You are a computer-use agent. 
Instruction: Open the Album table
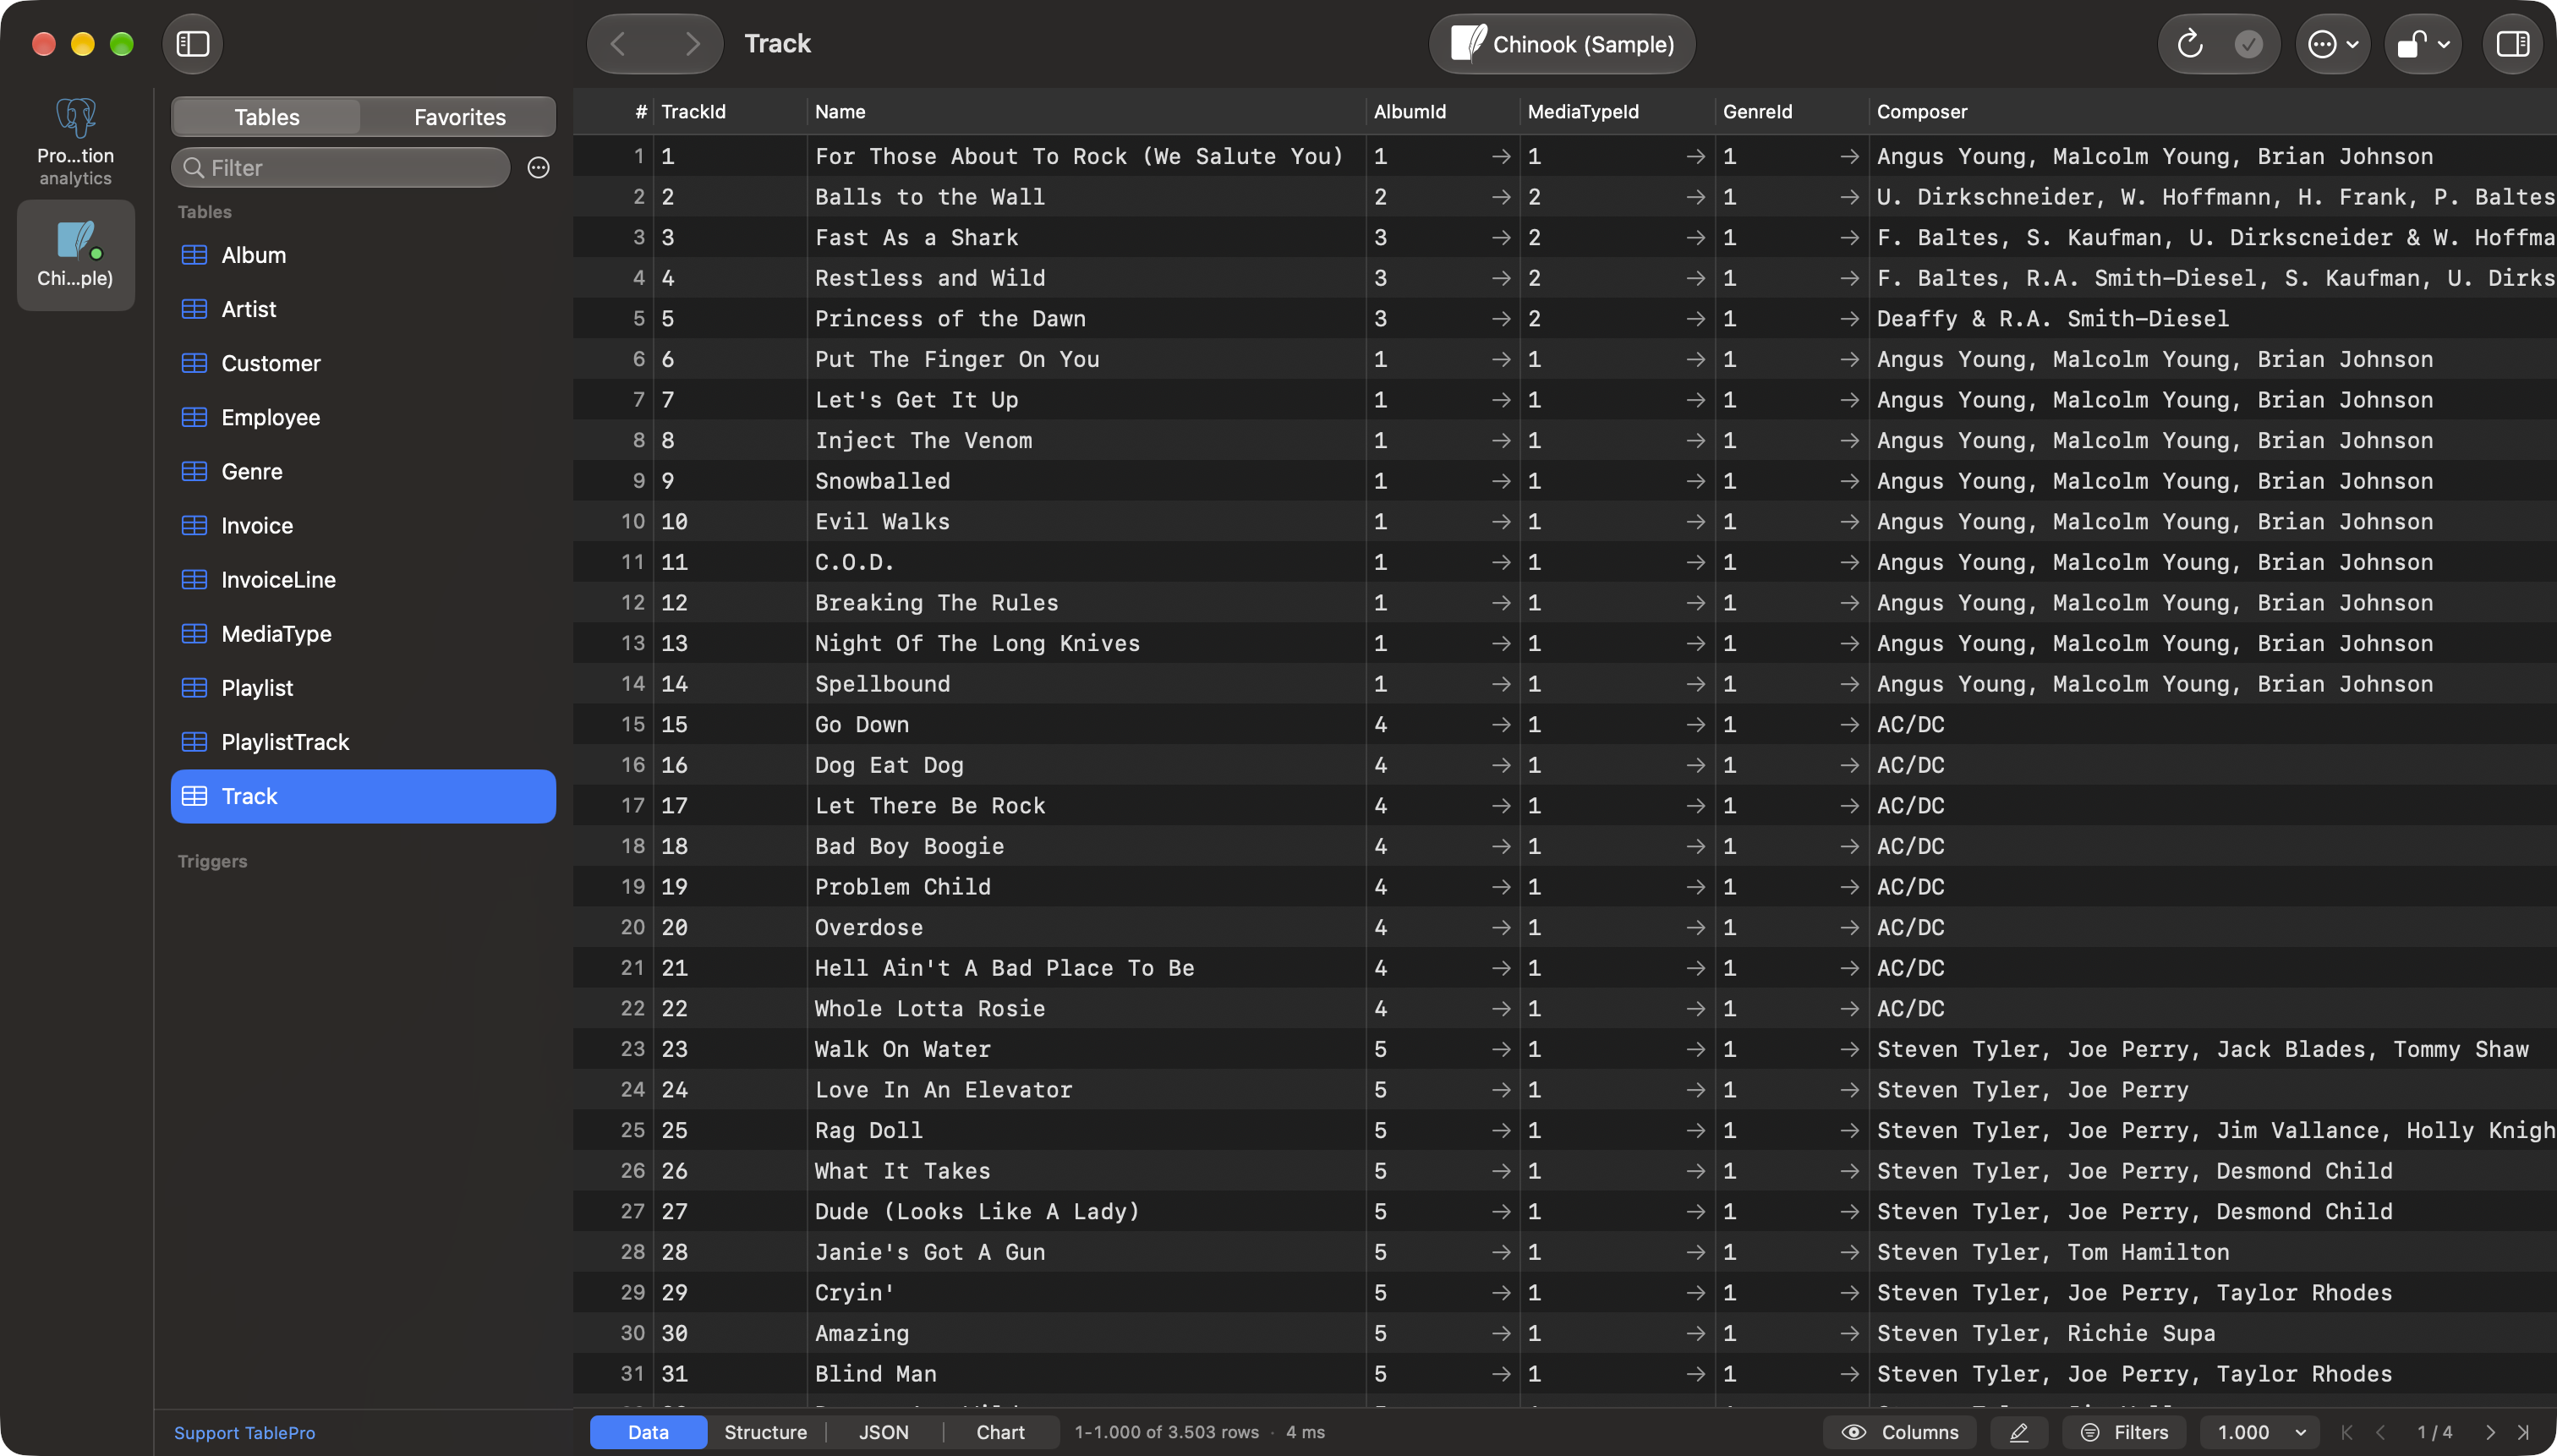point(363,255)
